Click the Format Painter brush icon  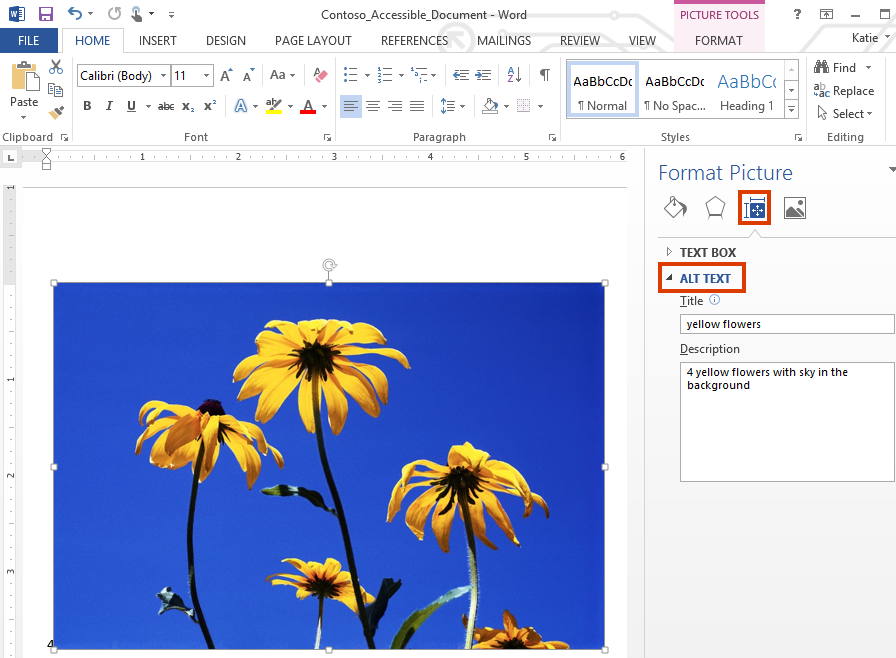click(56, 112)
